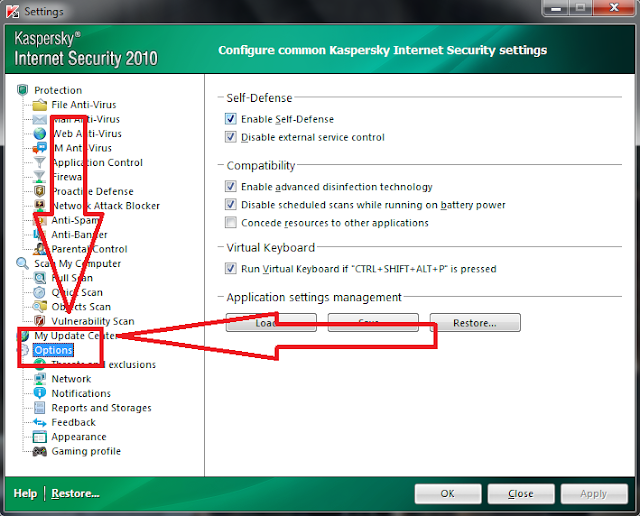Toggle Run Virtual Keyboard checkbox
The height and width of the screenshot is (516, 640).
click(x=231, y=269)
